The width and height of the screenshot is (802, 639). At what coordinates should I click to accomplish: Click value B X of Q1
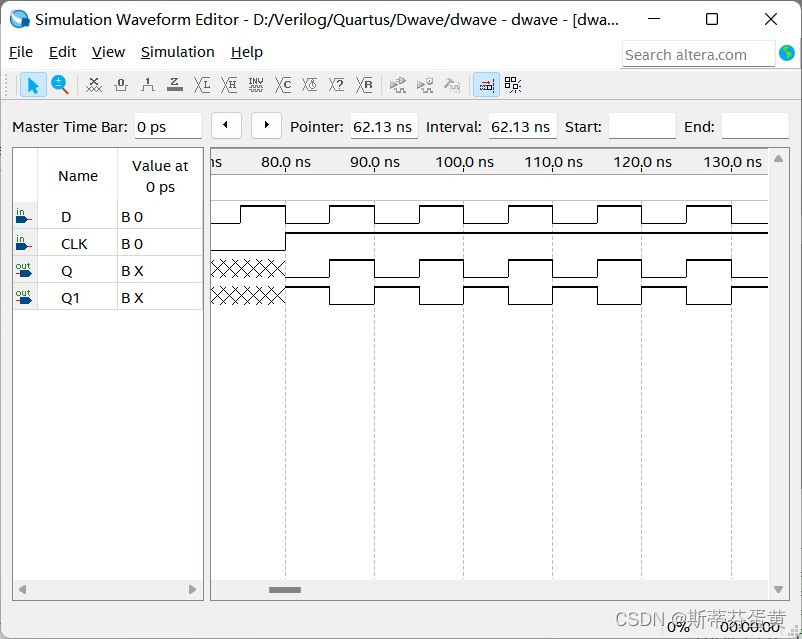pos(132,298)
